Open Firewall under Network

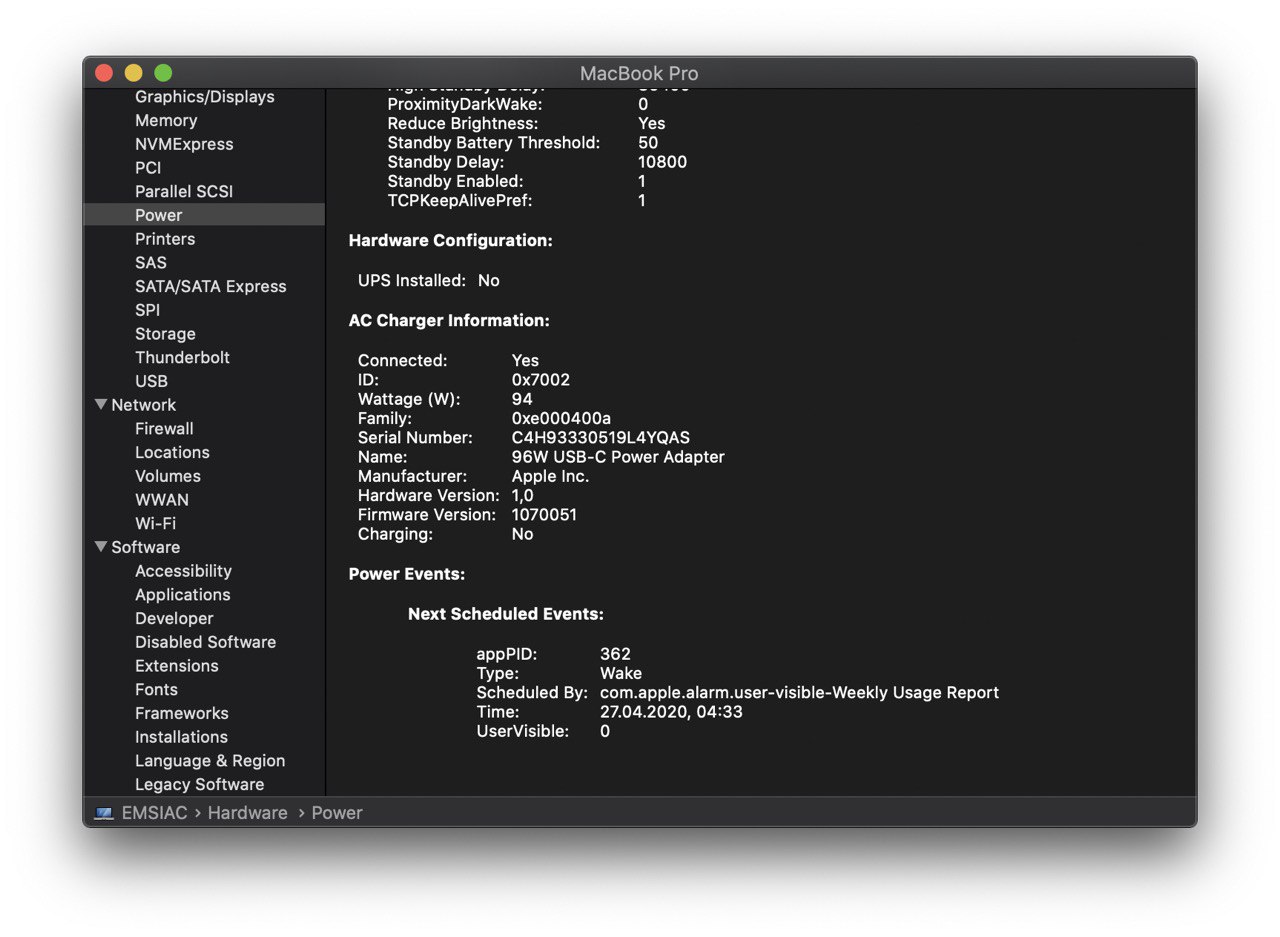click(164, 428)
